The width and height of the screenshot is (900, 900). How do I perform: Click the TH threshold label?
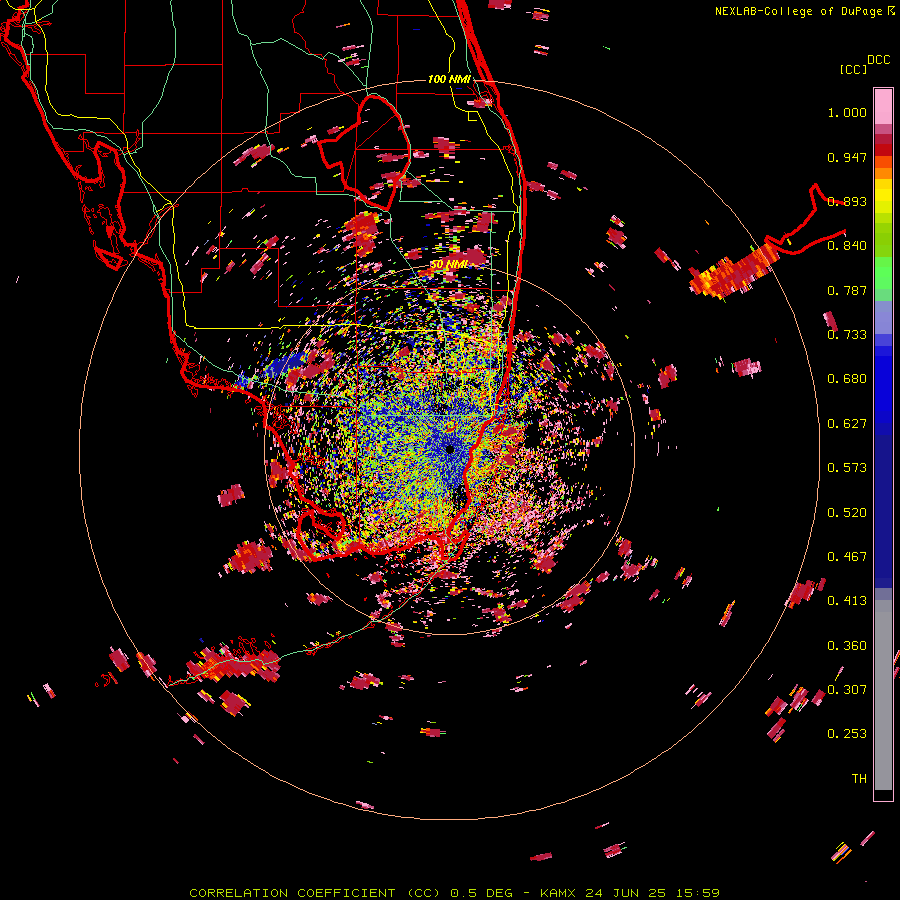(x=859, y=779)
